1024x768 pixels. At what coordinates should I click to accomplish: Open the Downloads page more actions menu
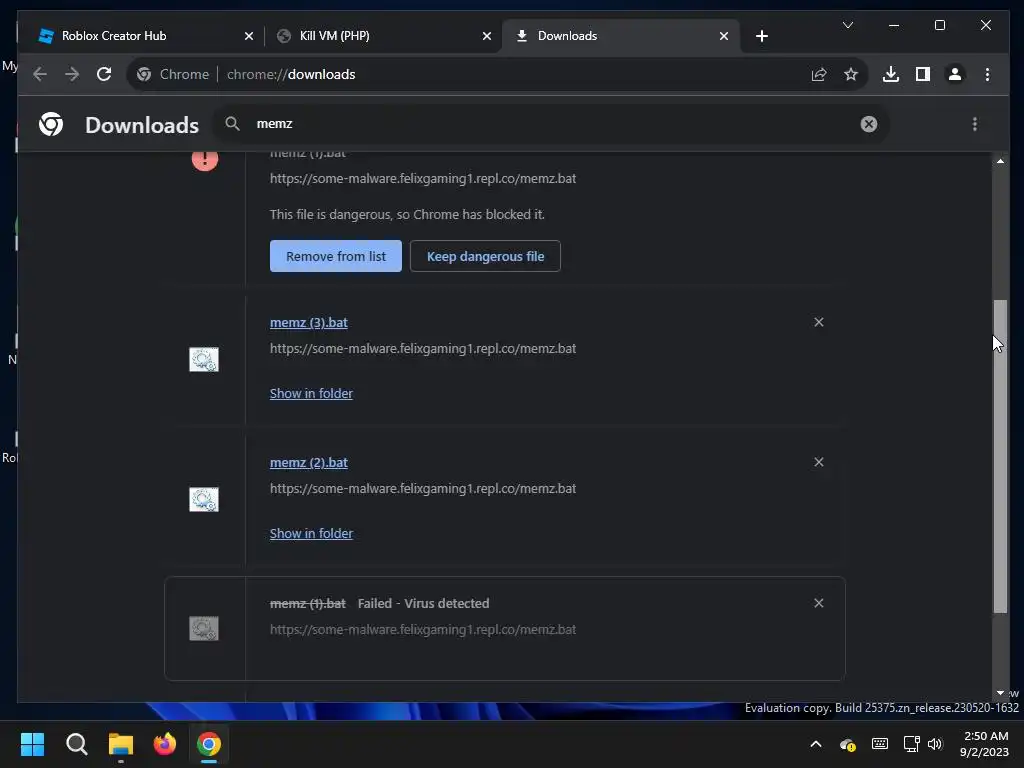975,124
